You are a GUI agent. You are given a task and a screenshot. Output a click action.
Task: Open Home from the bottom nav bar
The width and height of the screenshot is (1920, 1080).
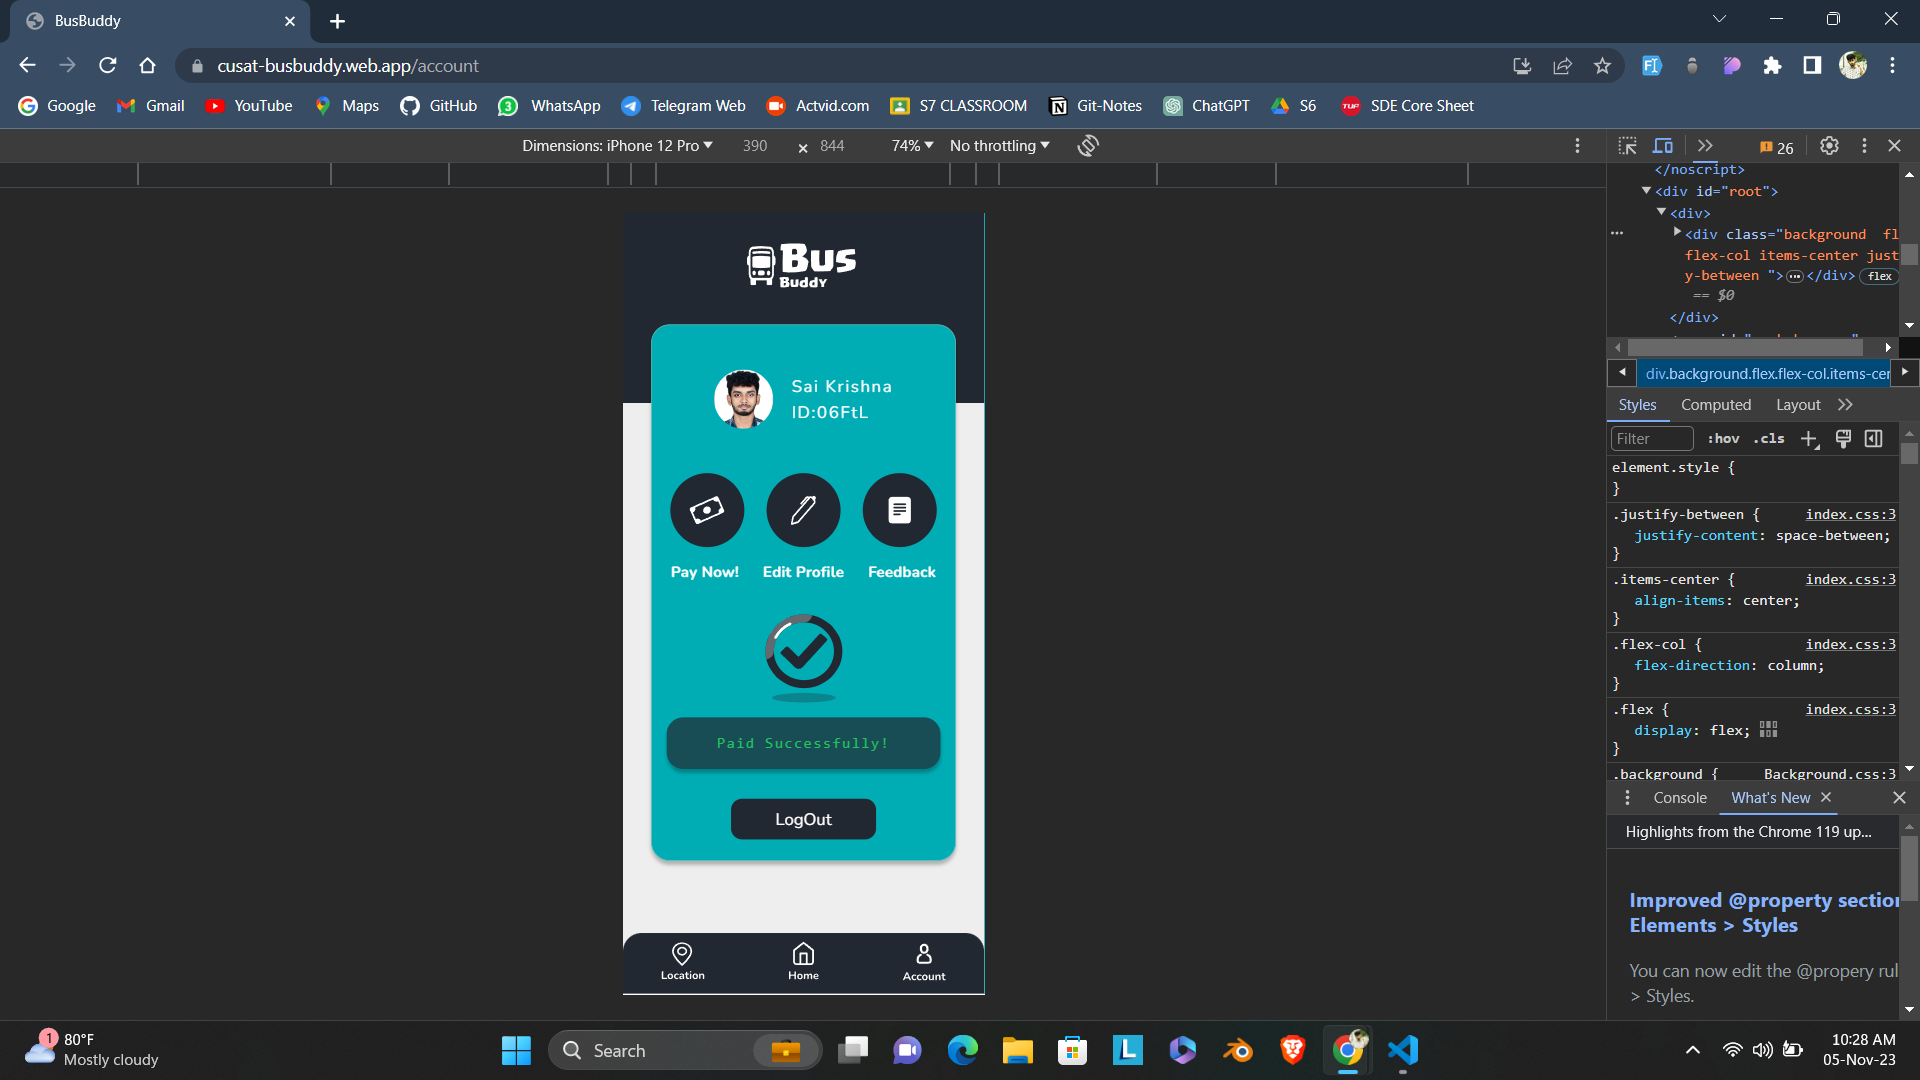803,961
